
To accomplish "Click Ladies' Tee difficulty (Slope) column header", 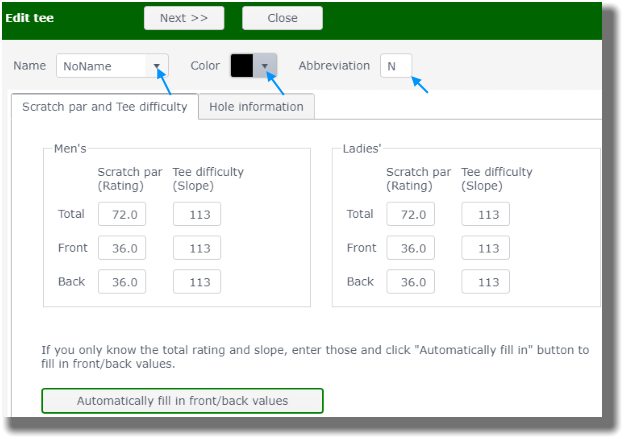I will tap(497, 179).
